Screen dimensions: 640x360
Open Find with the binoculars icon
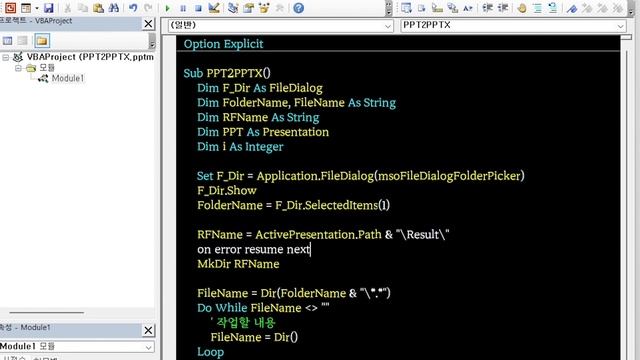(114, 8)
